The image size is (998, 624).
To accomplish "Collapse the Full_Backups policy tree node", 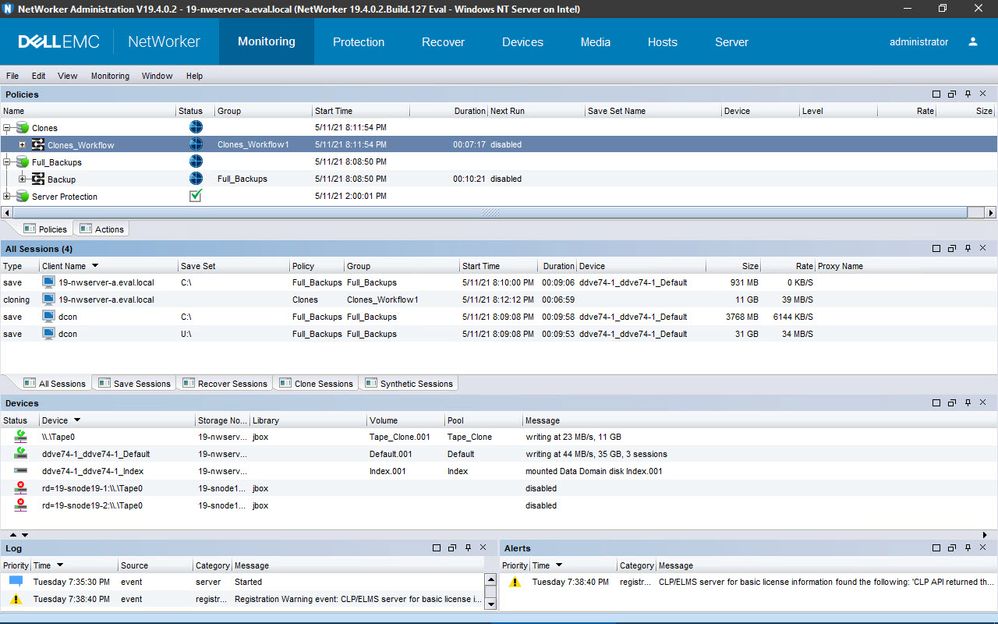I will [7, 162].
